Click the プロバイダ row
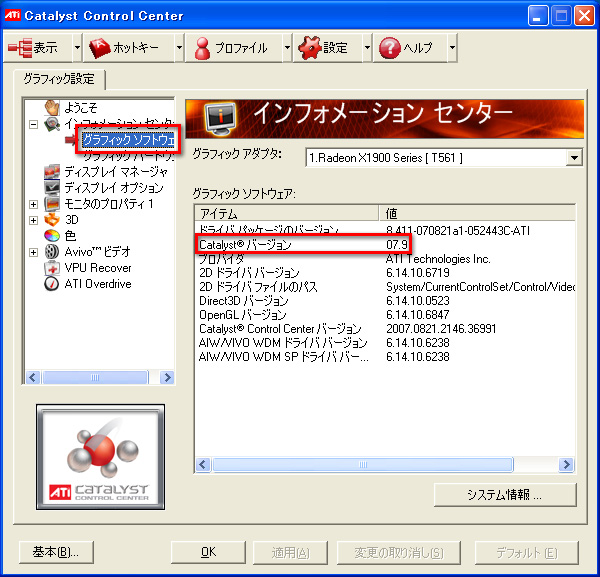600x577 pixels. click(385, 259)
